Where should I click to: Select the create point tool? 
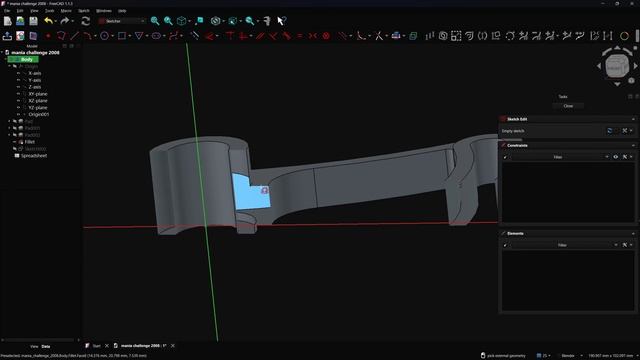pos(48,36)
